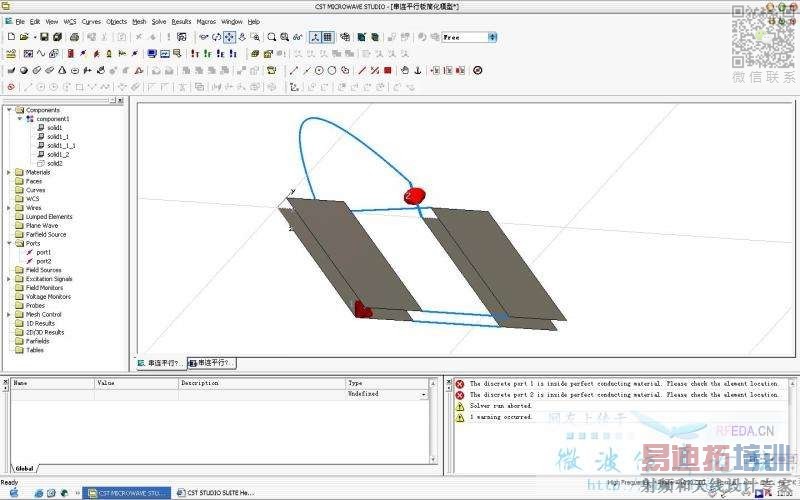
Task: Select solid1_1_1 in the tree
Action: coord(61,145)
